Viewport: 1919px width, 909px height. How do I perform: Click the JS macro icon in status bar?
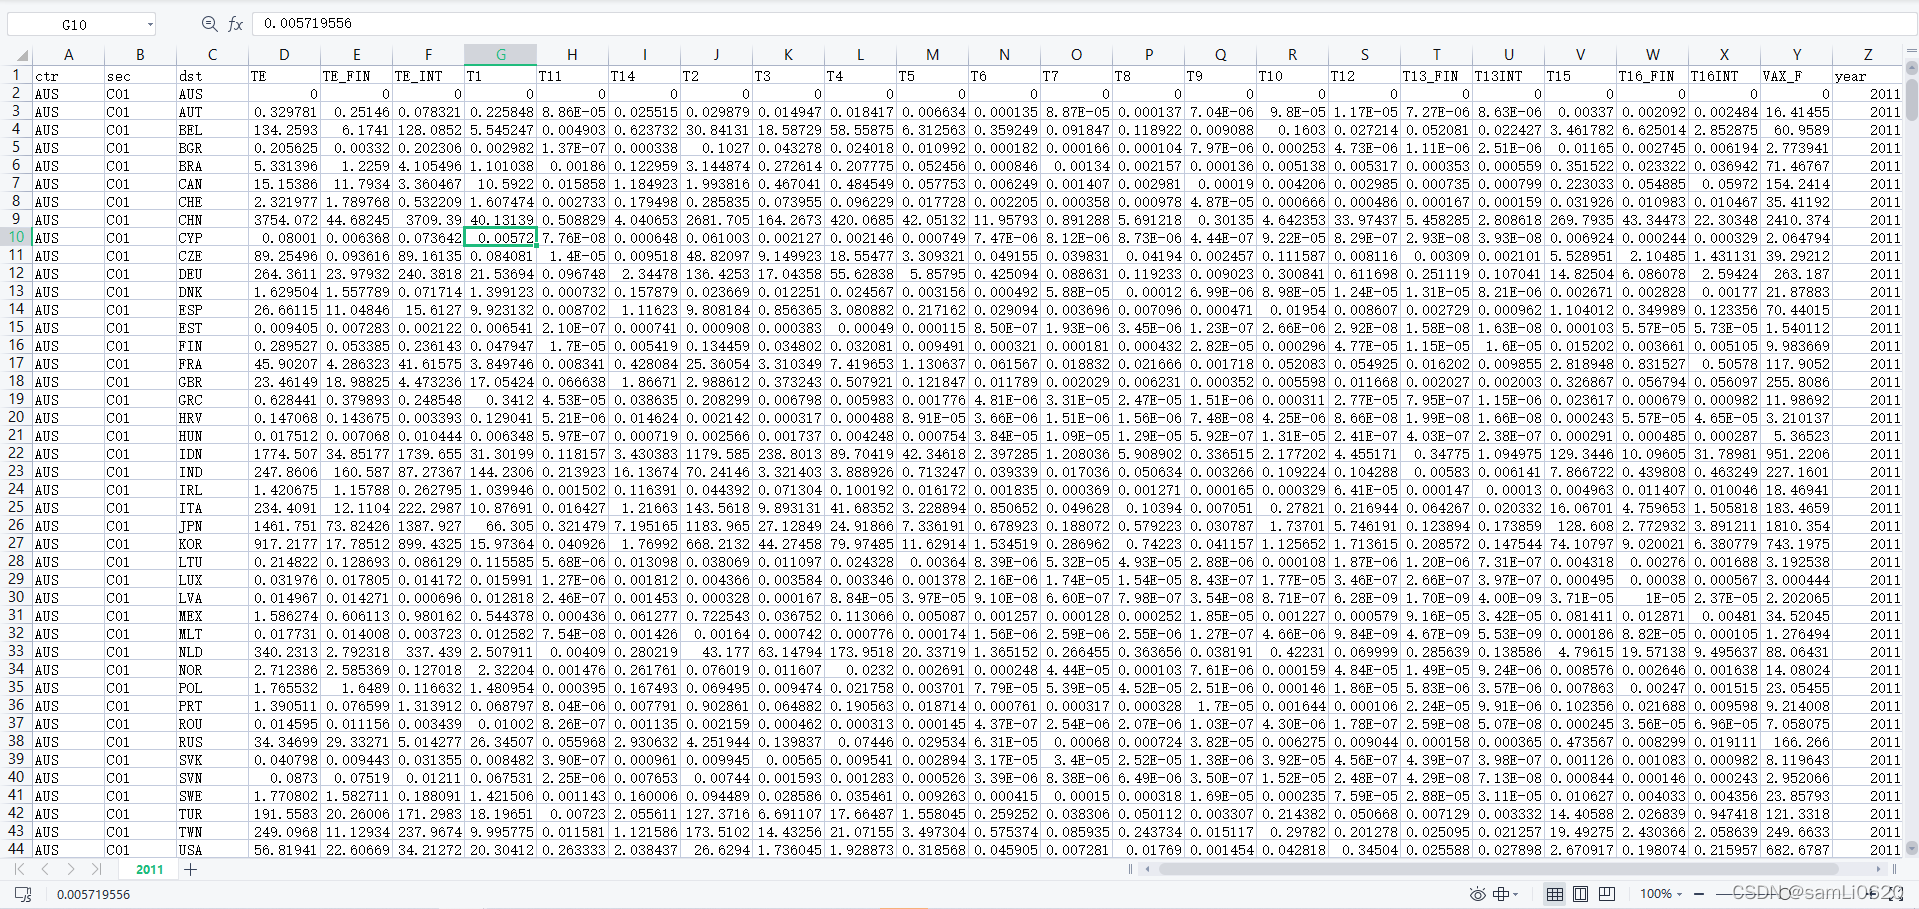[x=23, y=894]
